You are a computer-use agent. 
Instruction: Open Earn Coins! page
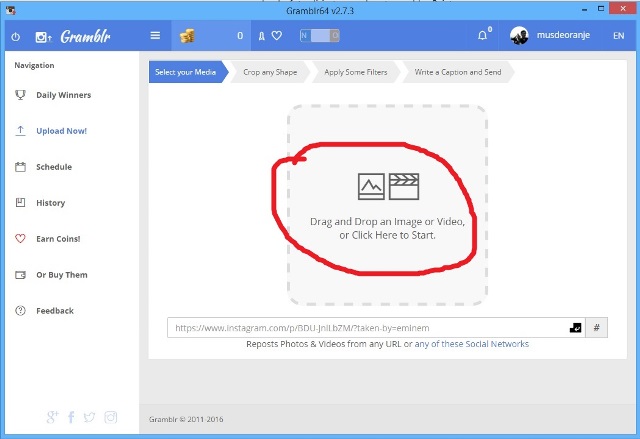(x=58, y=239)
